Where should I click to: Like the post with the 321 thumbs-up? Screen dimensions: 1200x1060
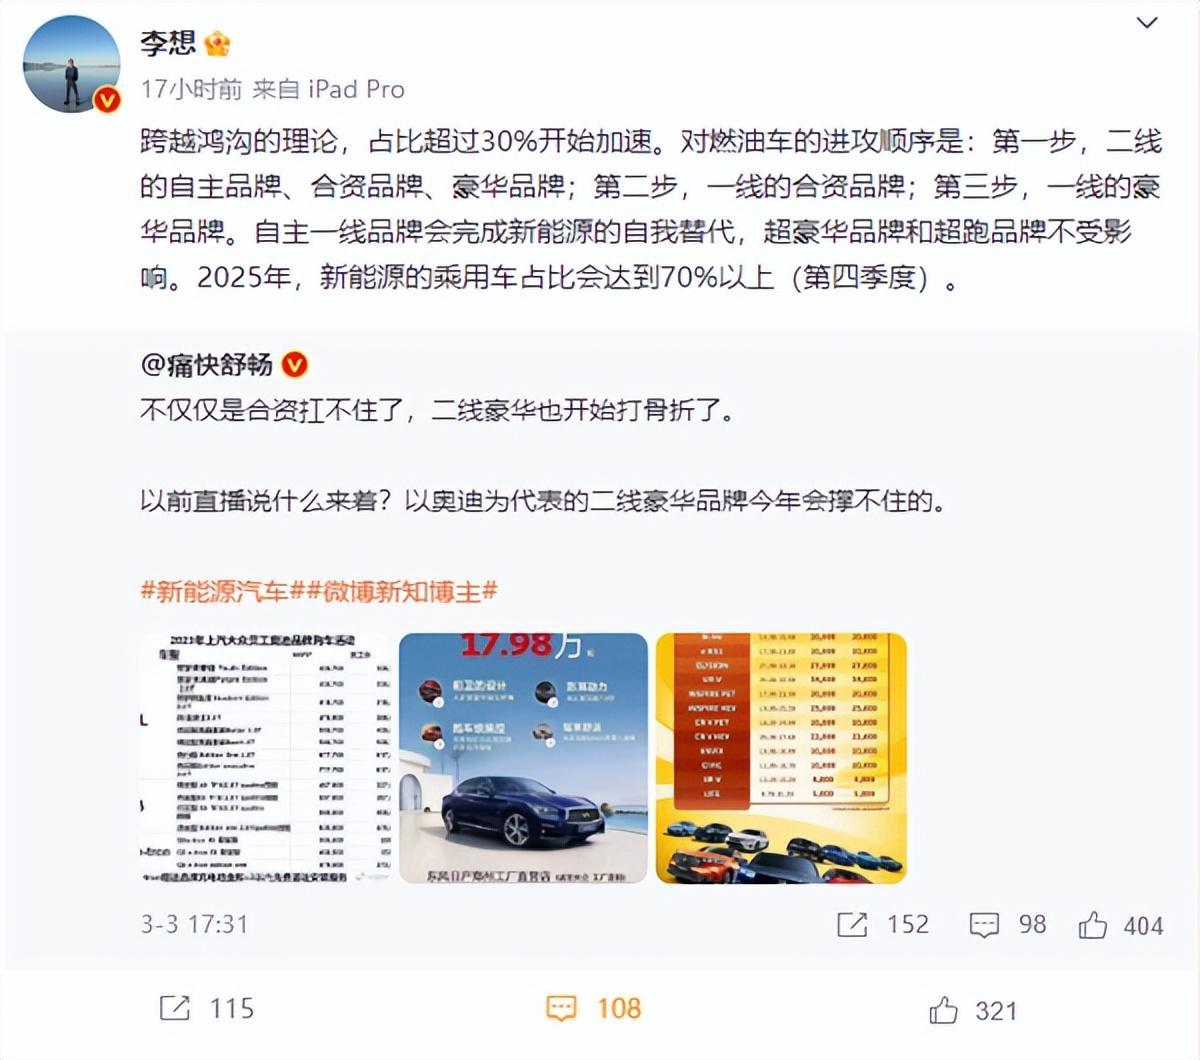point(943,1010)
